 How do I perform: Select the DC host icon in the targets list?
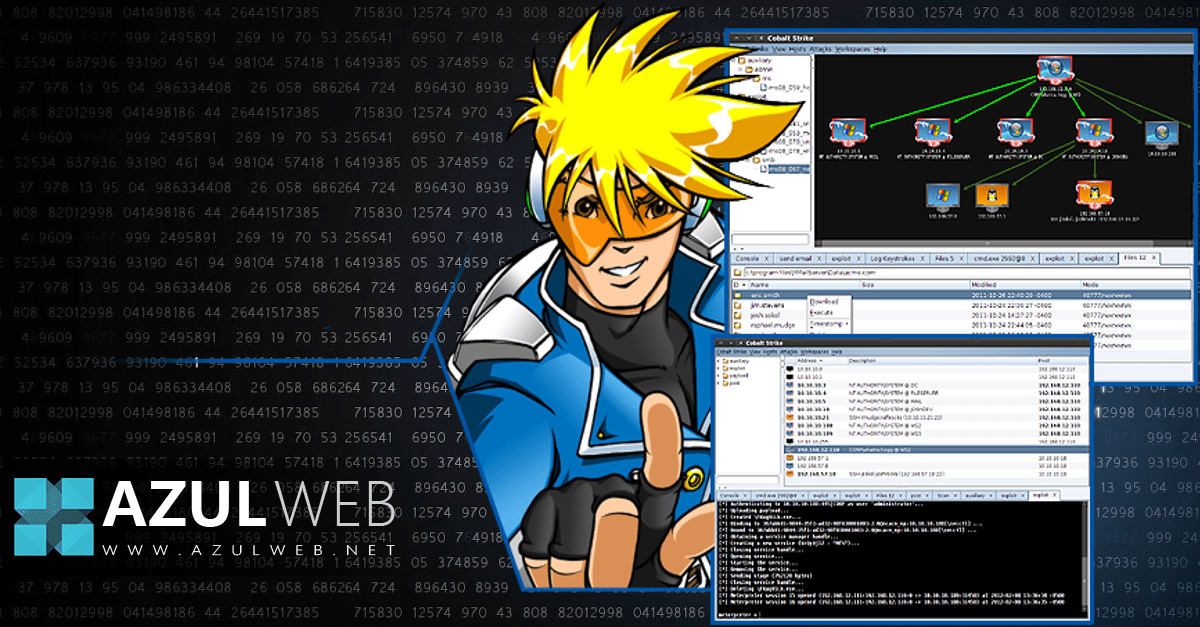(x=791, y=385)
